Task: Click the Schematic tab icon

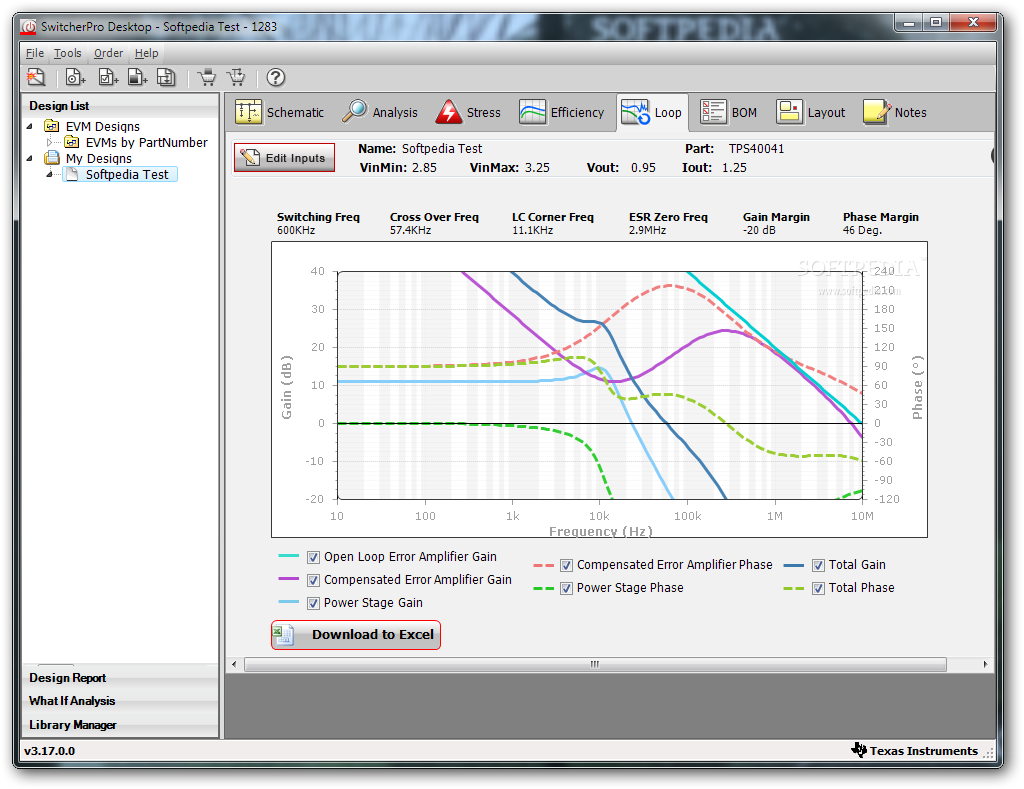Action: pyautogui.click(x=248, y=112)
